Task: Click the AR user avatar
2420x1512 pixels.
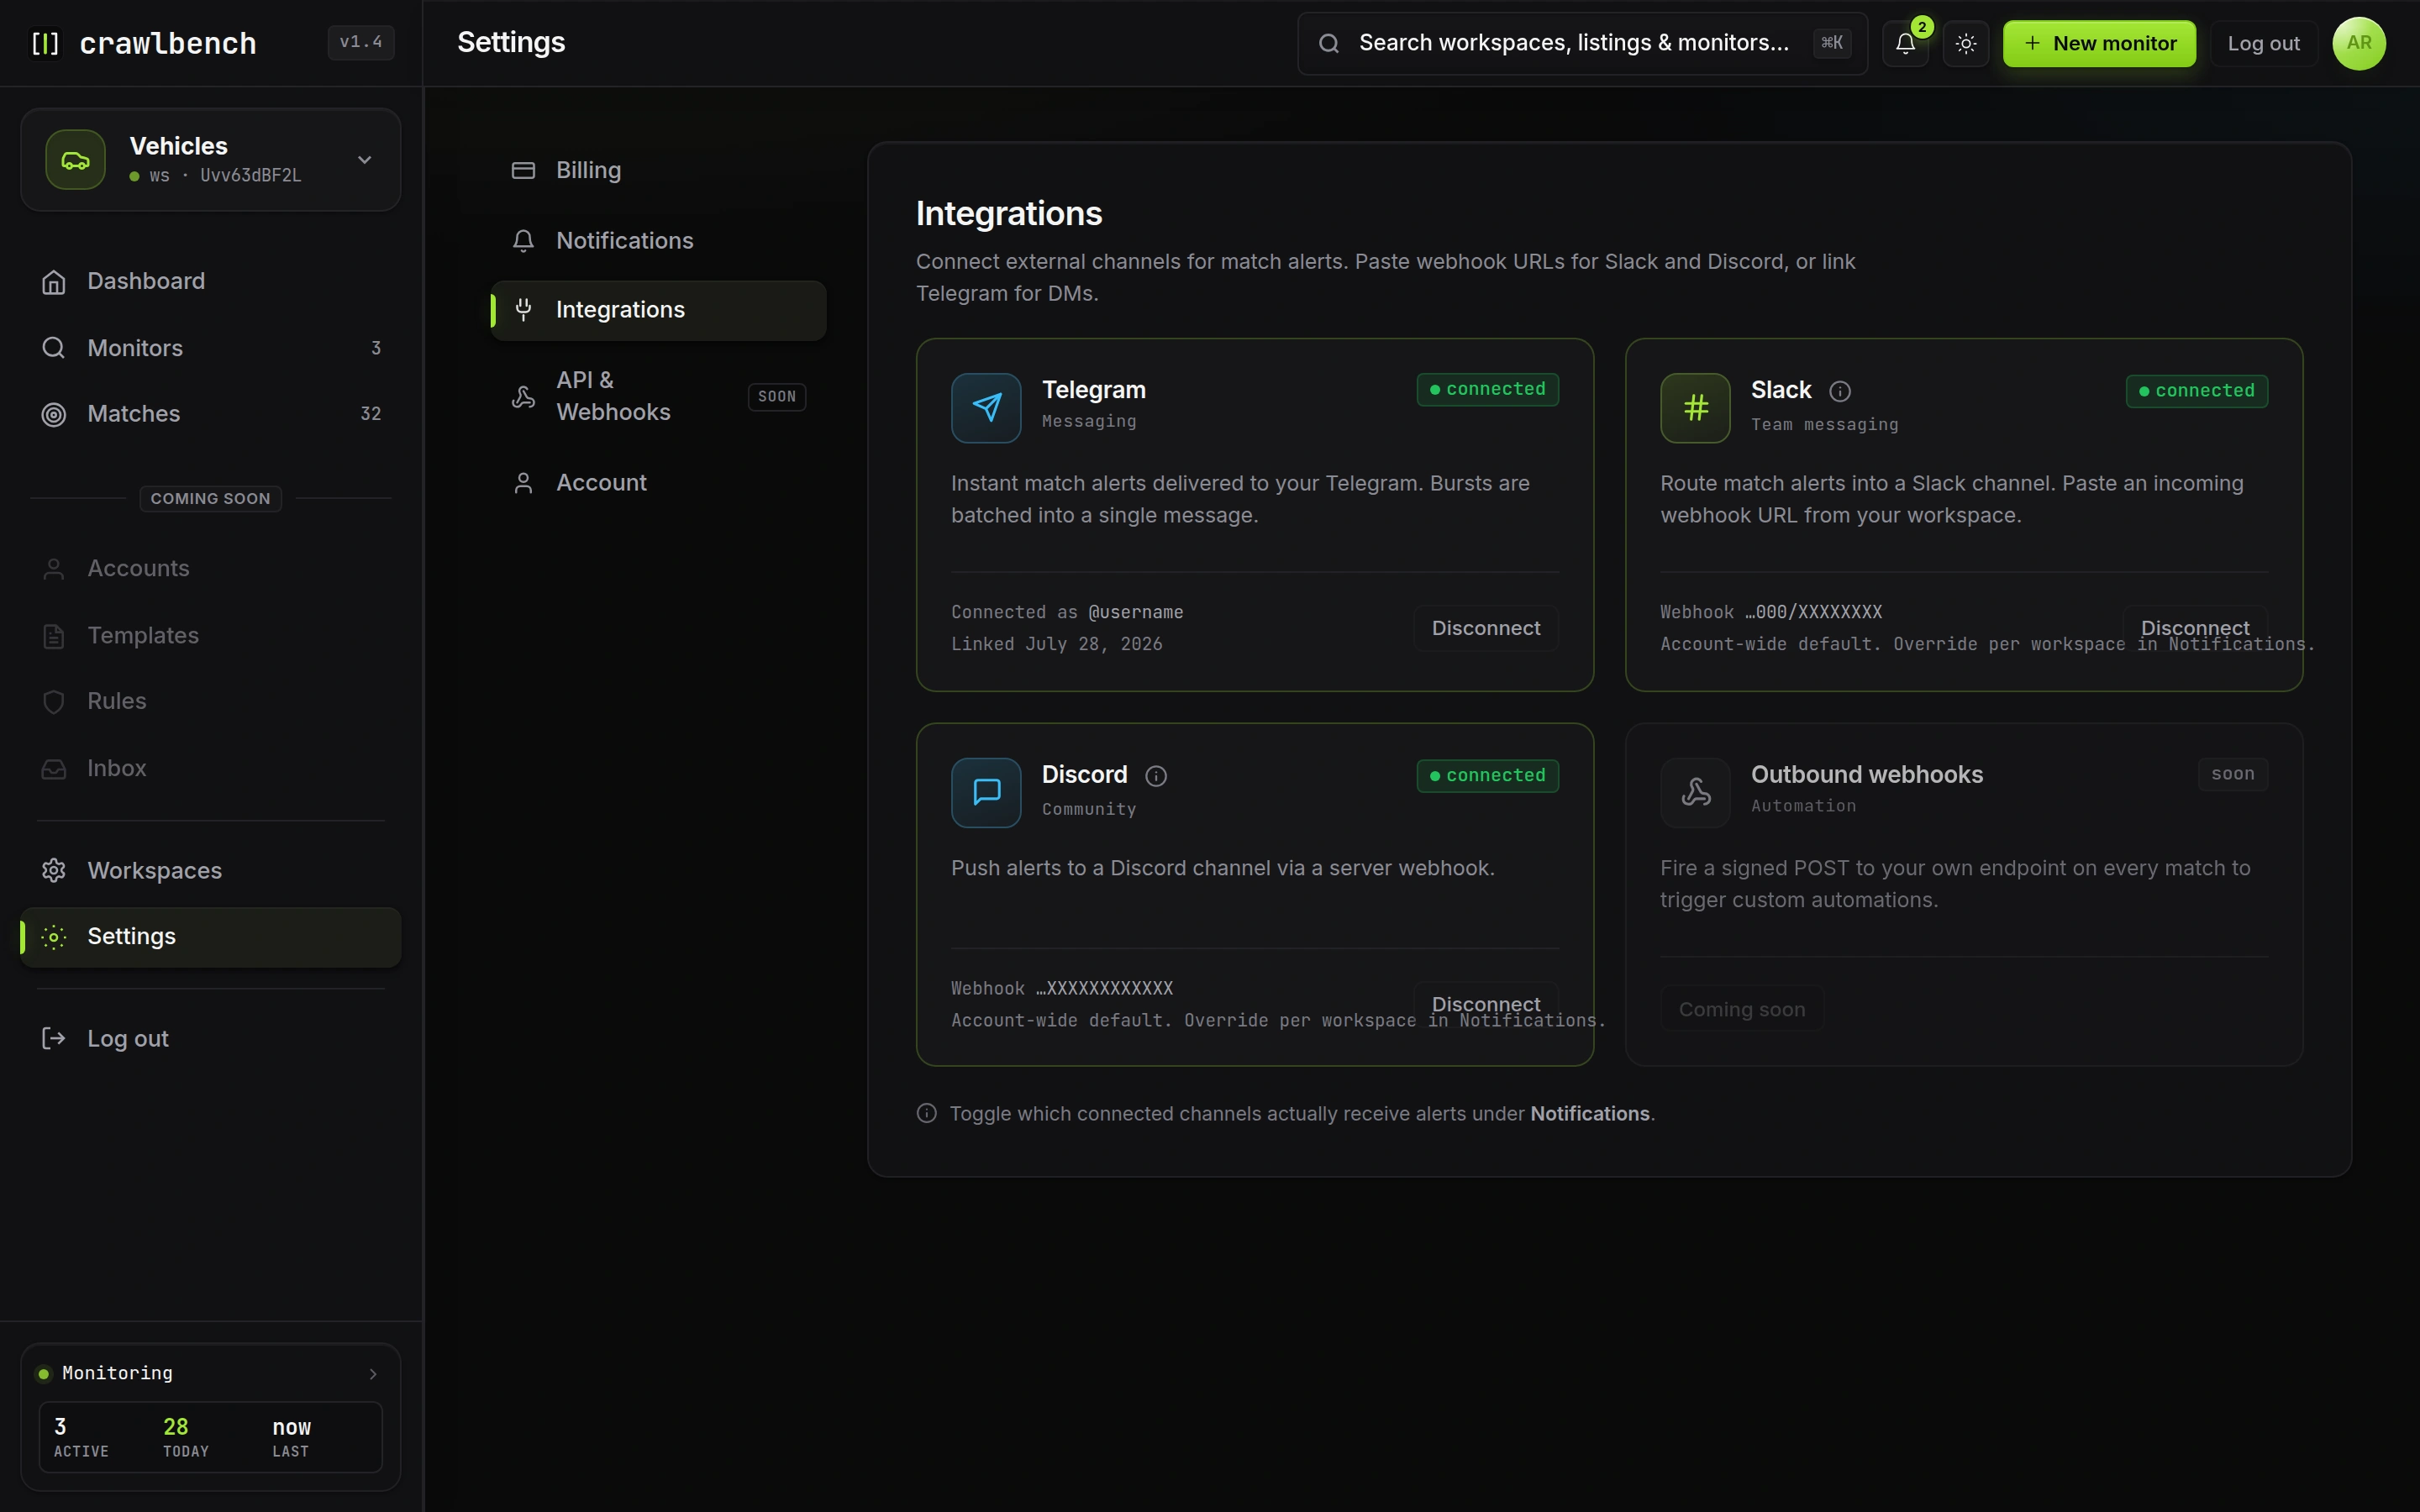Action: (x=2358, y=43)
